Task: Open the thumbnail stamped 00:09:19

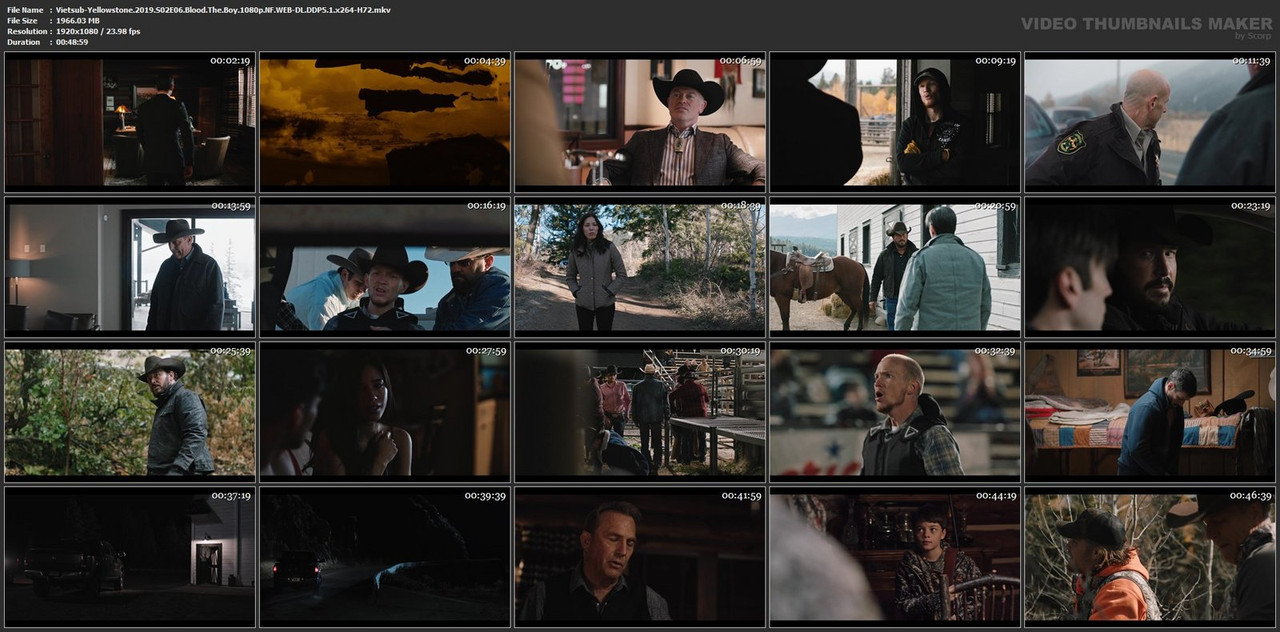Action: tap(895, 122)
